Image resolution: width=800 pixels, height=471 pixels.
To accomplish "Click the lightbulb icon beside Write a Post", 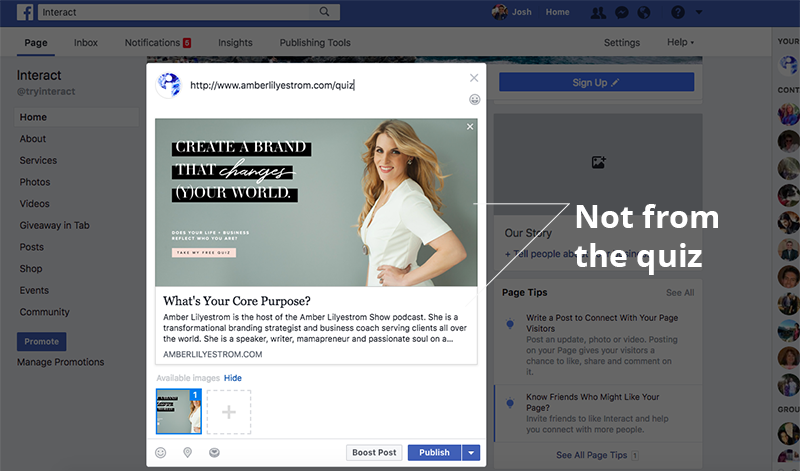I will 510,323.
